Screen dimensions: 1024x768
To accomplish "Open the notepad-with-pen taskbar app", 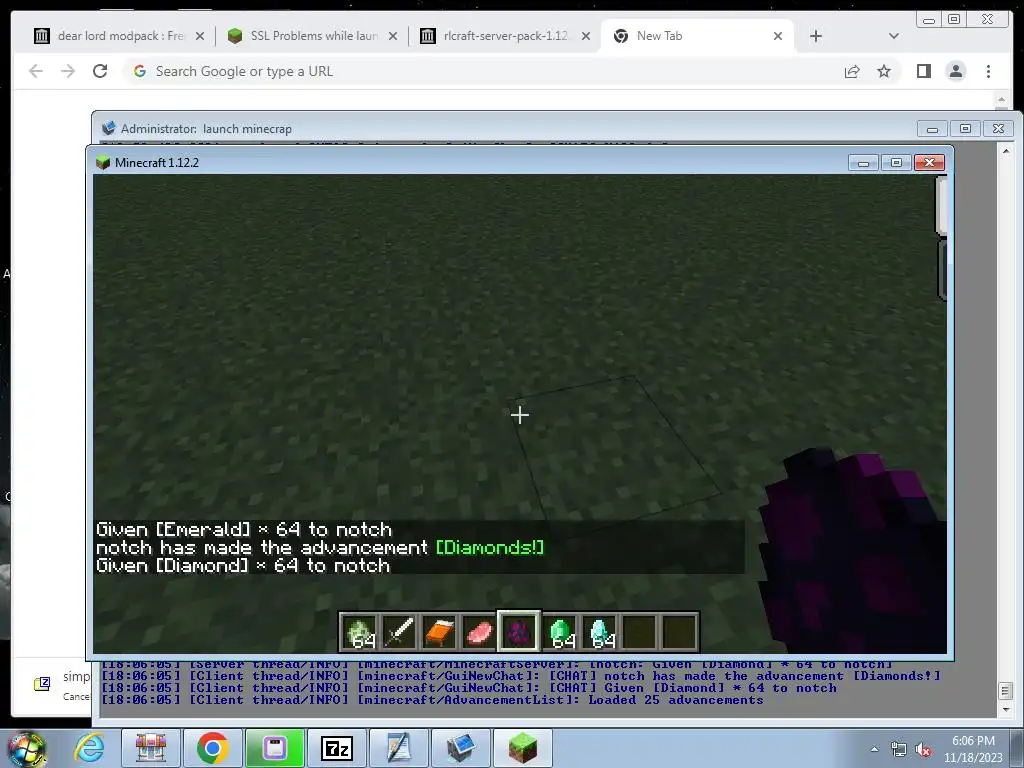I will pyautogui.click(x=398, y=748).
